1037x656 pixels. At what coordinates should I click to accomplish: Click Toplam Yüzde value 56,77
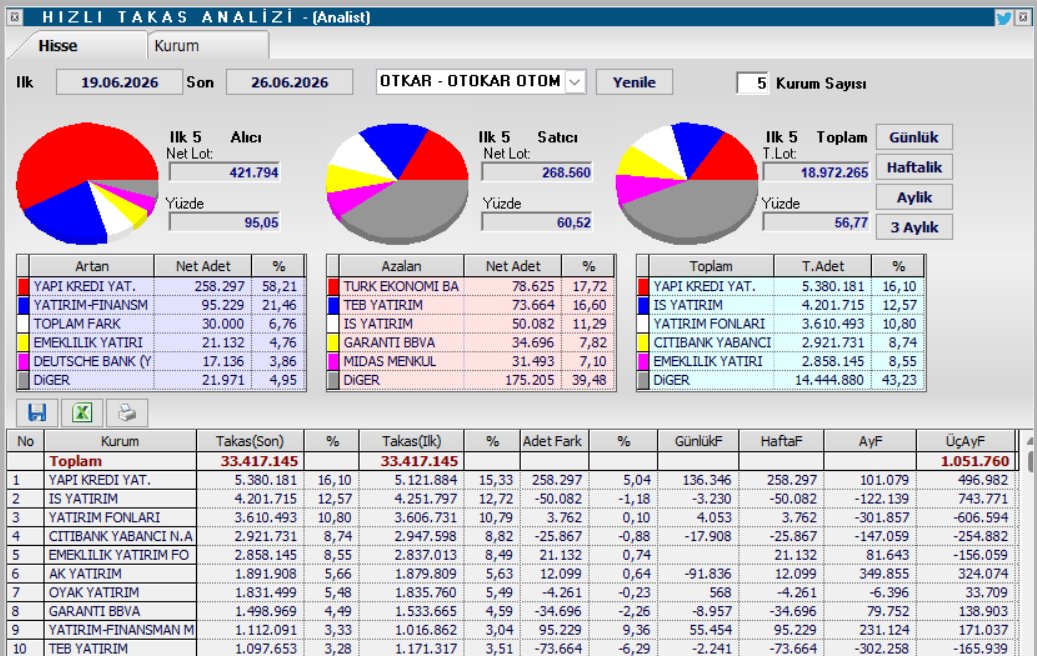[815, 223]
